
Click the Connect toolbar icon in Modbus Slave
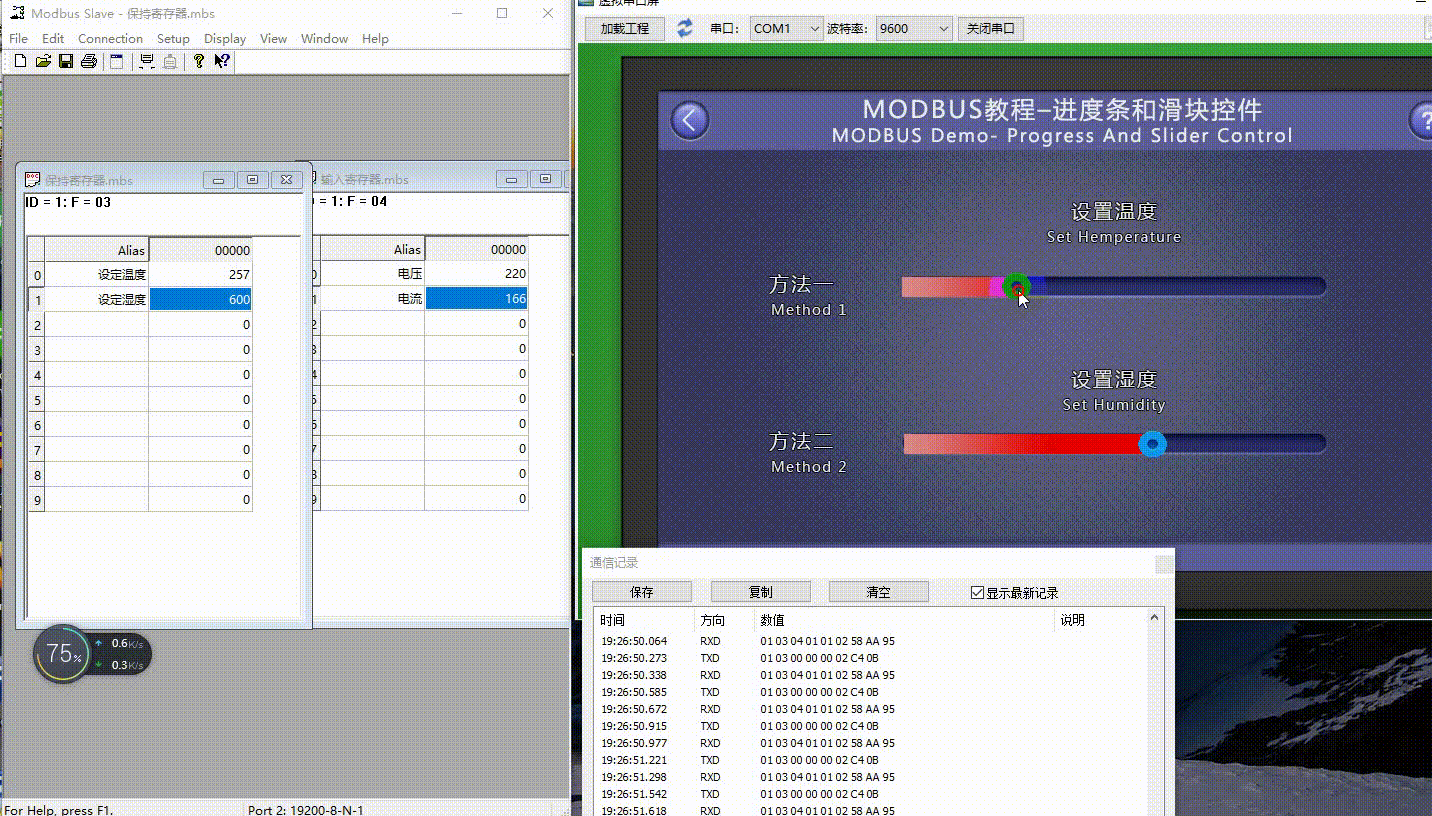click(147, 62)
